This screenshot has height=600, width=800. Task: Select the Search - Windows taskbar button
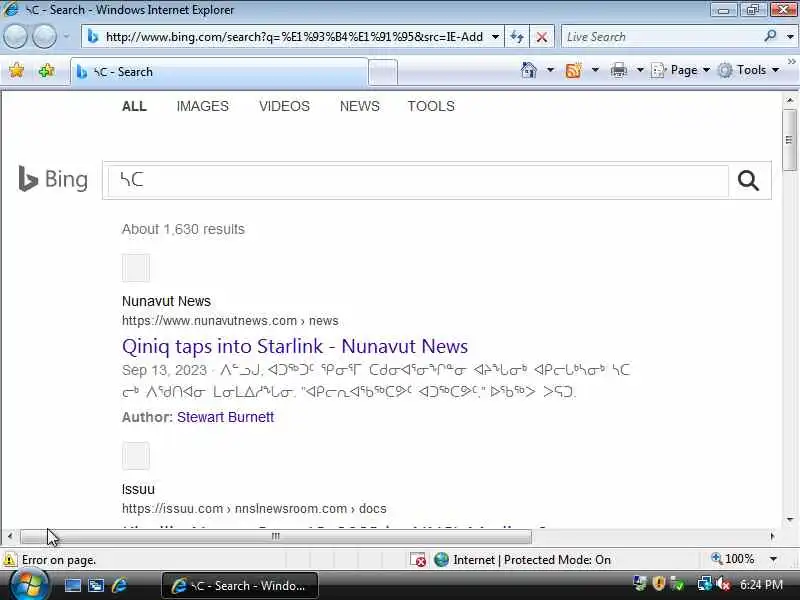click(240, 585)
